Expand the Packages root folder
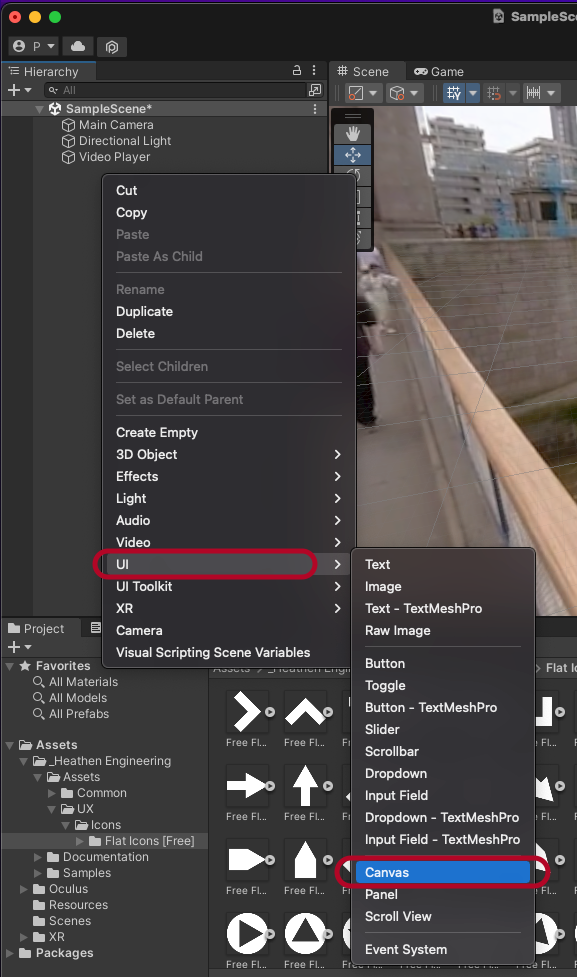This screenshot has height=977, width=577. coord(9,953)
